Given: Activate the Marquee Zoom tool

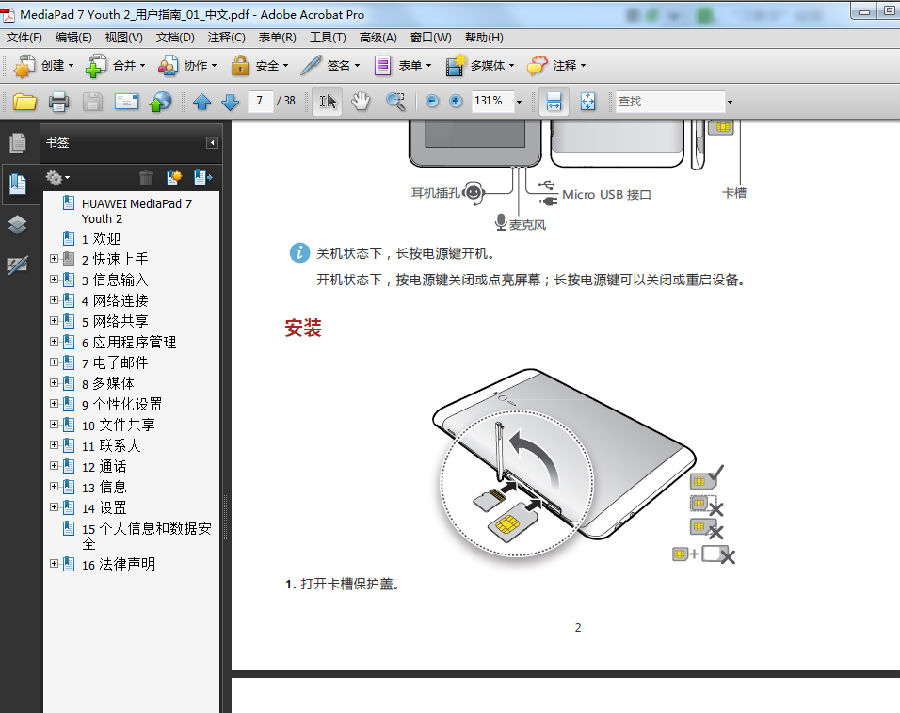Looking at the screenshot, I should [394, 101].
